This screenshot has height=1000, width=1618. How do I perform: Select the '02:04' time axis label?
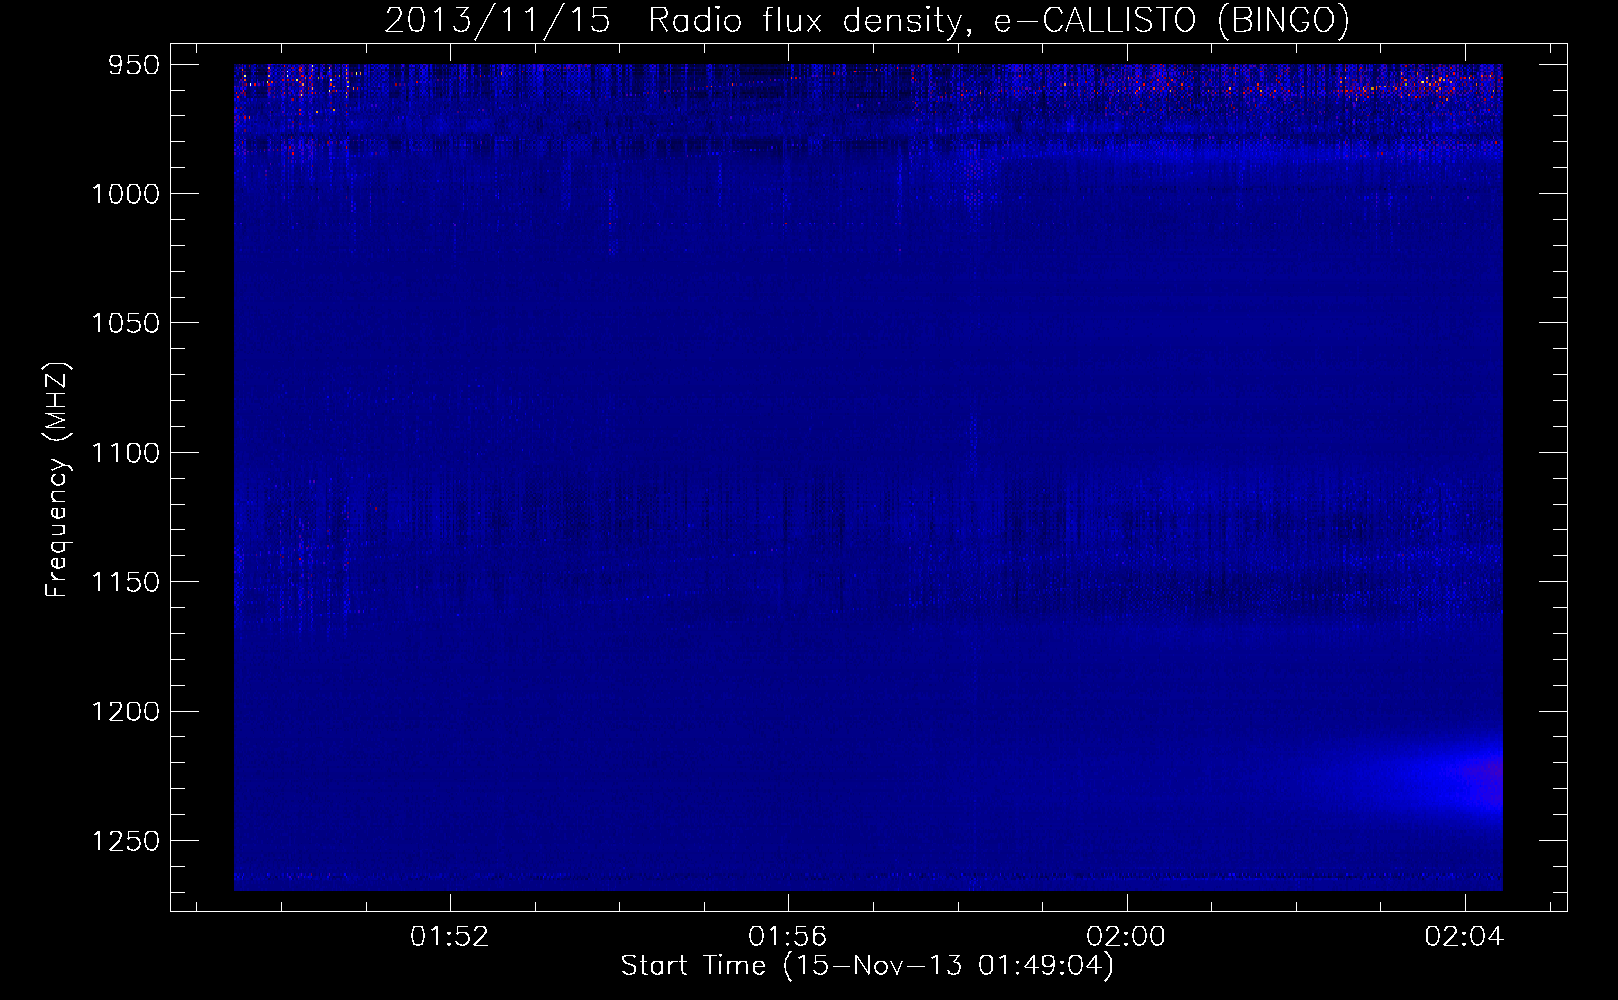point(1464,936)
